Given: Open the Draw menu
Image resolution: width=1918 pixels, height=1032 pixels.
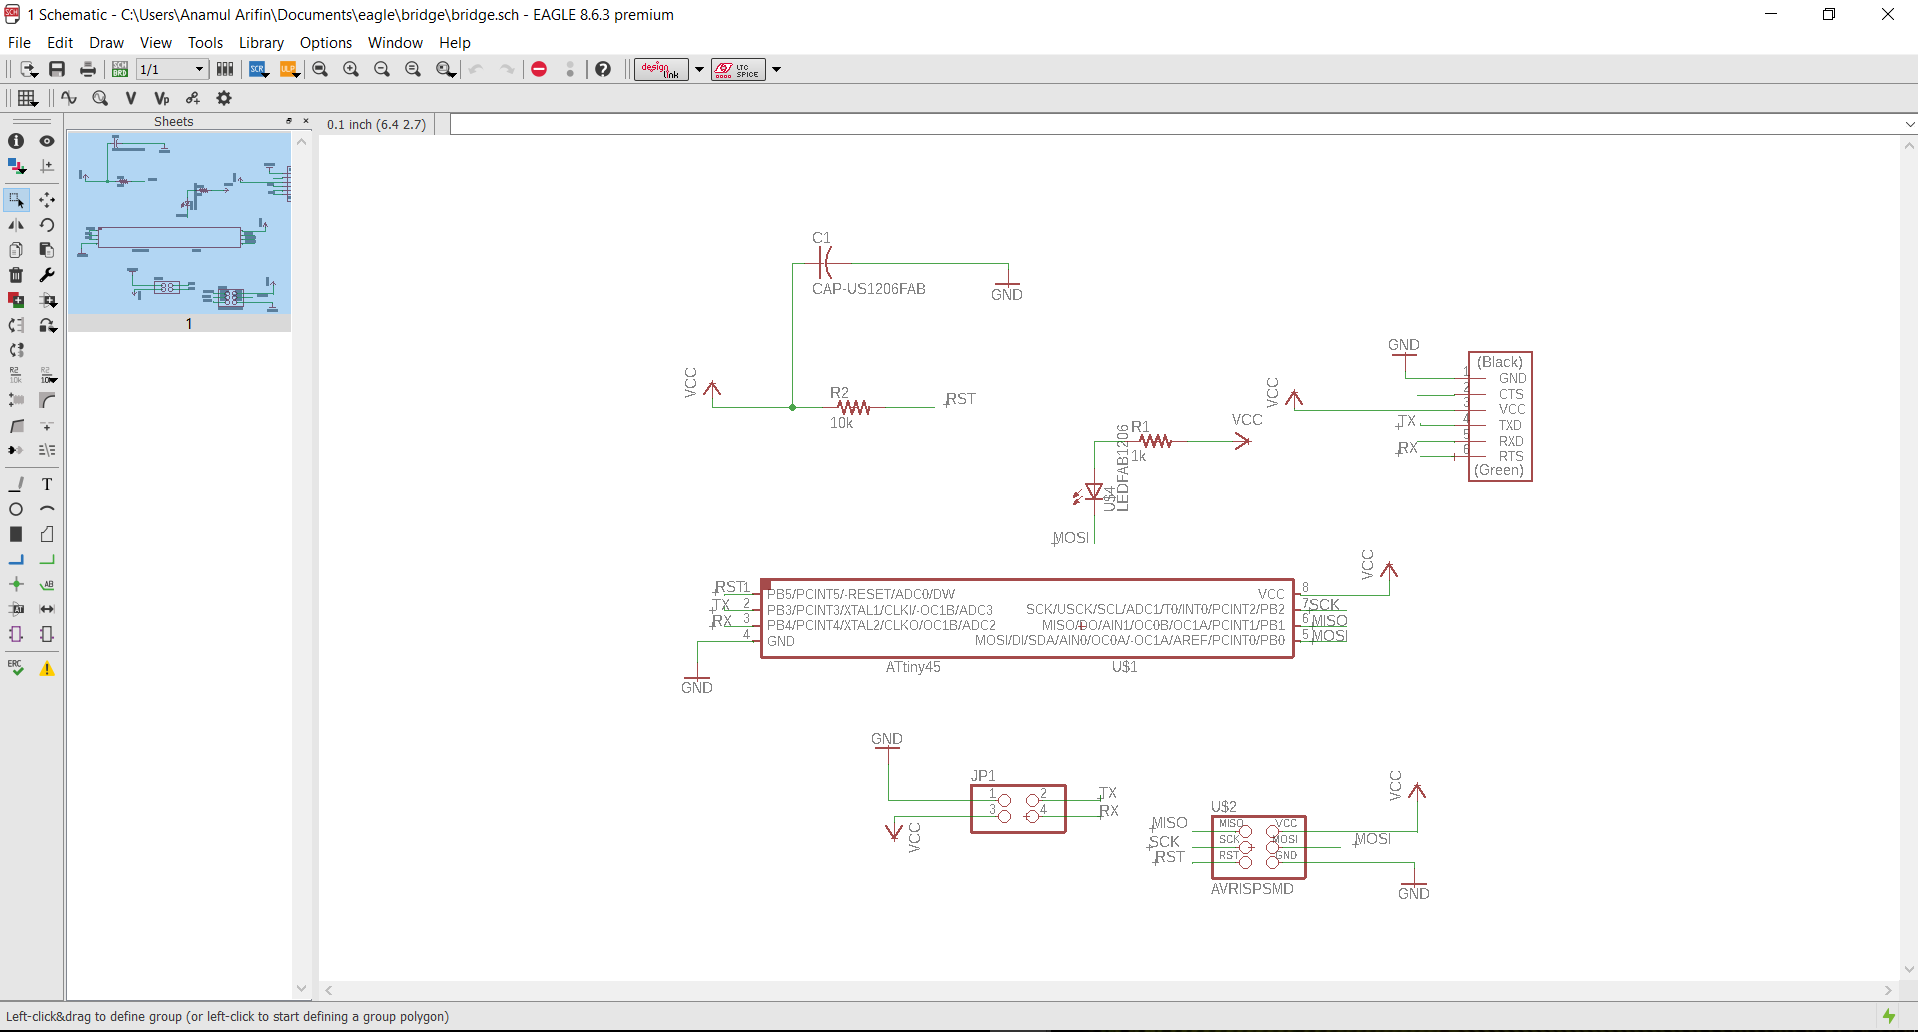Looking at the screenshot, I should [106, 42].
